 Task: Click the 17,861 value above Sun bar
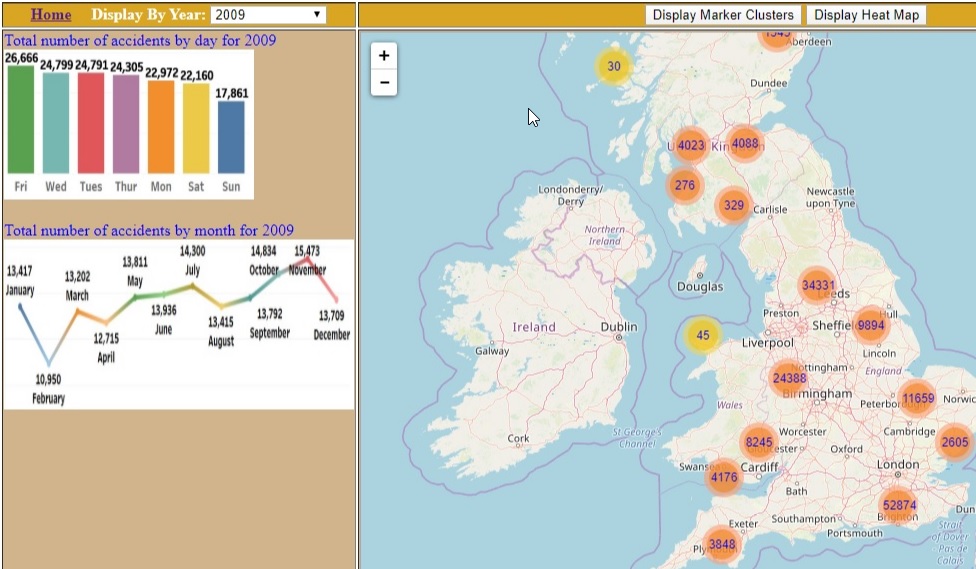[232, 93]
